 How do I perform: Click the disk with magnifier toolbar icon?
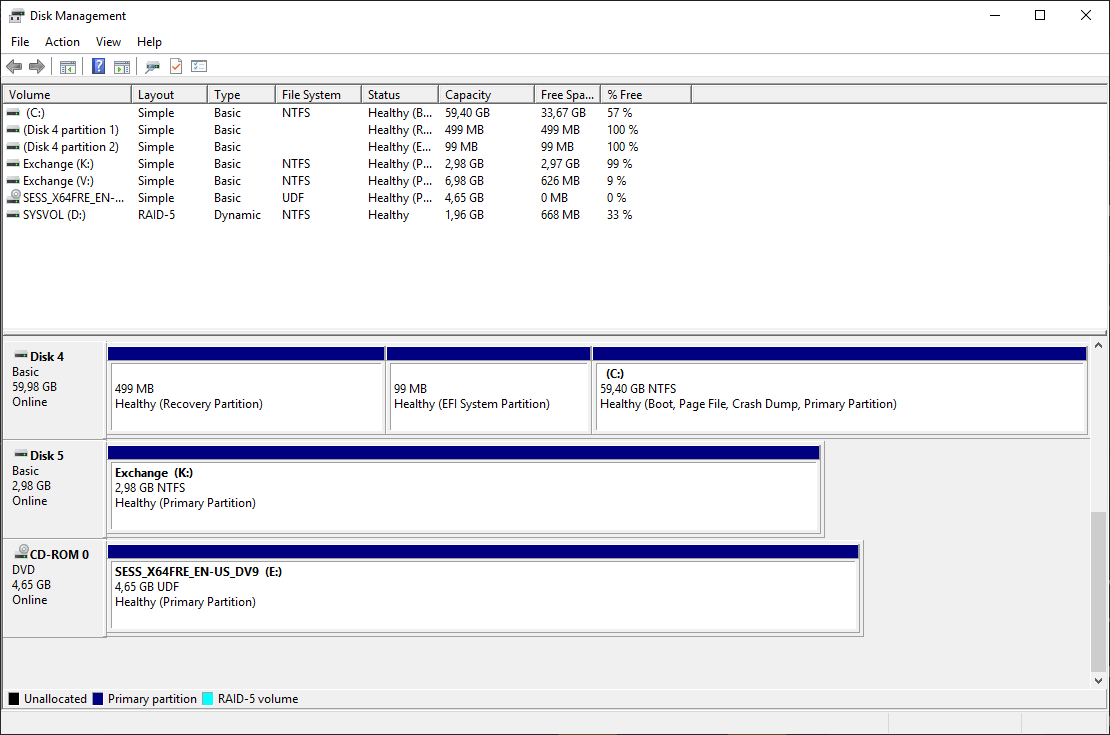(152, 67)
